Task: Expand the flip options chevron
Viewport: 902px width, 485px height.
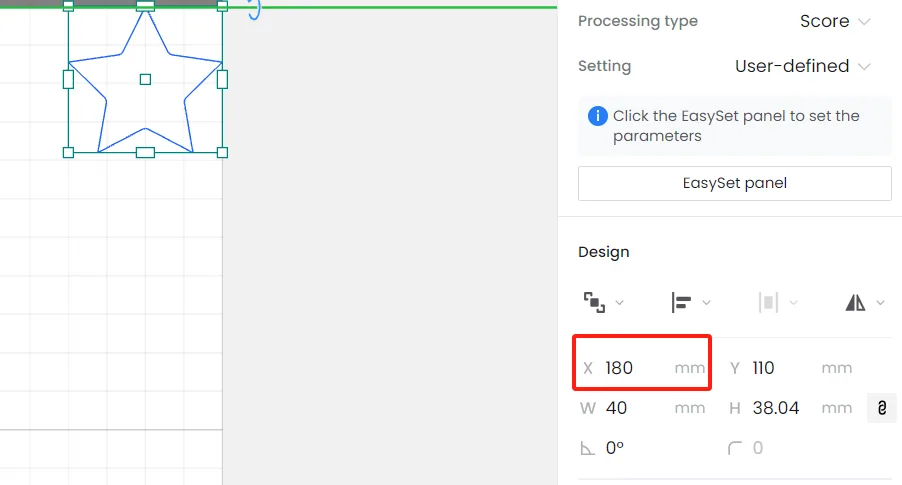Action: 880,303
